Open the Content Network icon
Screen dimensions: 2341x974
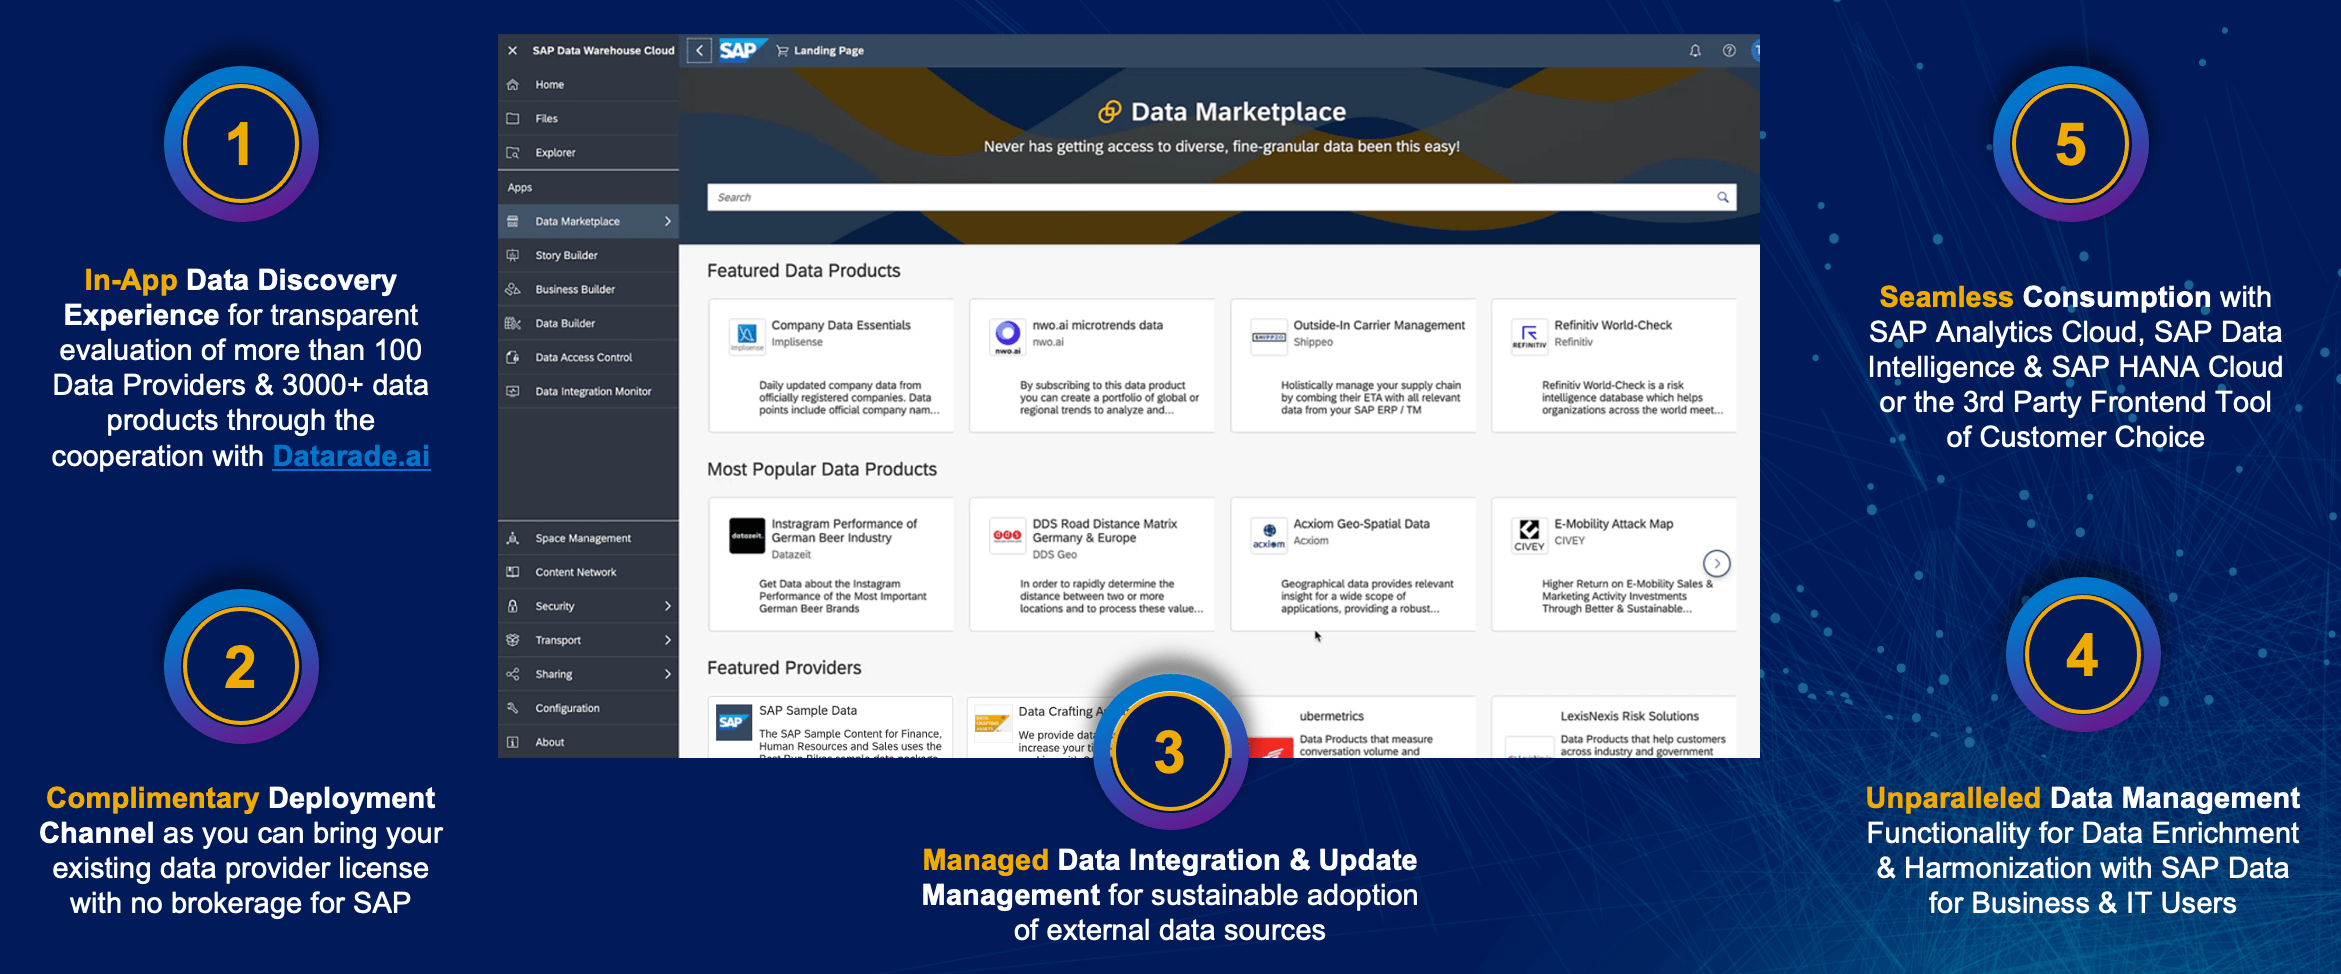513,573
